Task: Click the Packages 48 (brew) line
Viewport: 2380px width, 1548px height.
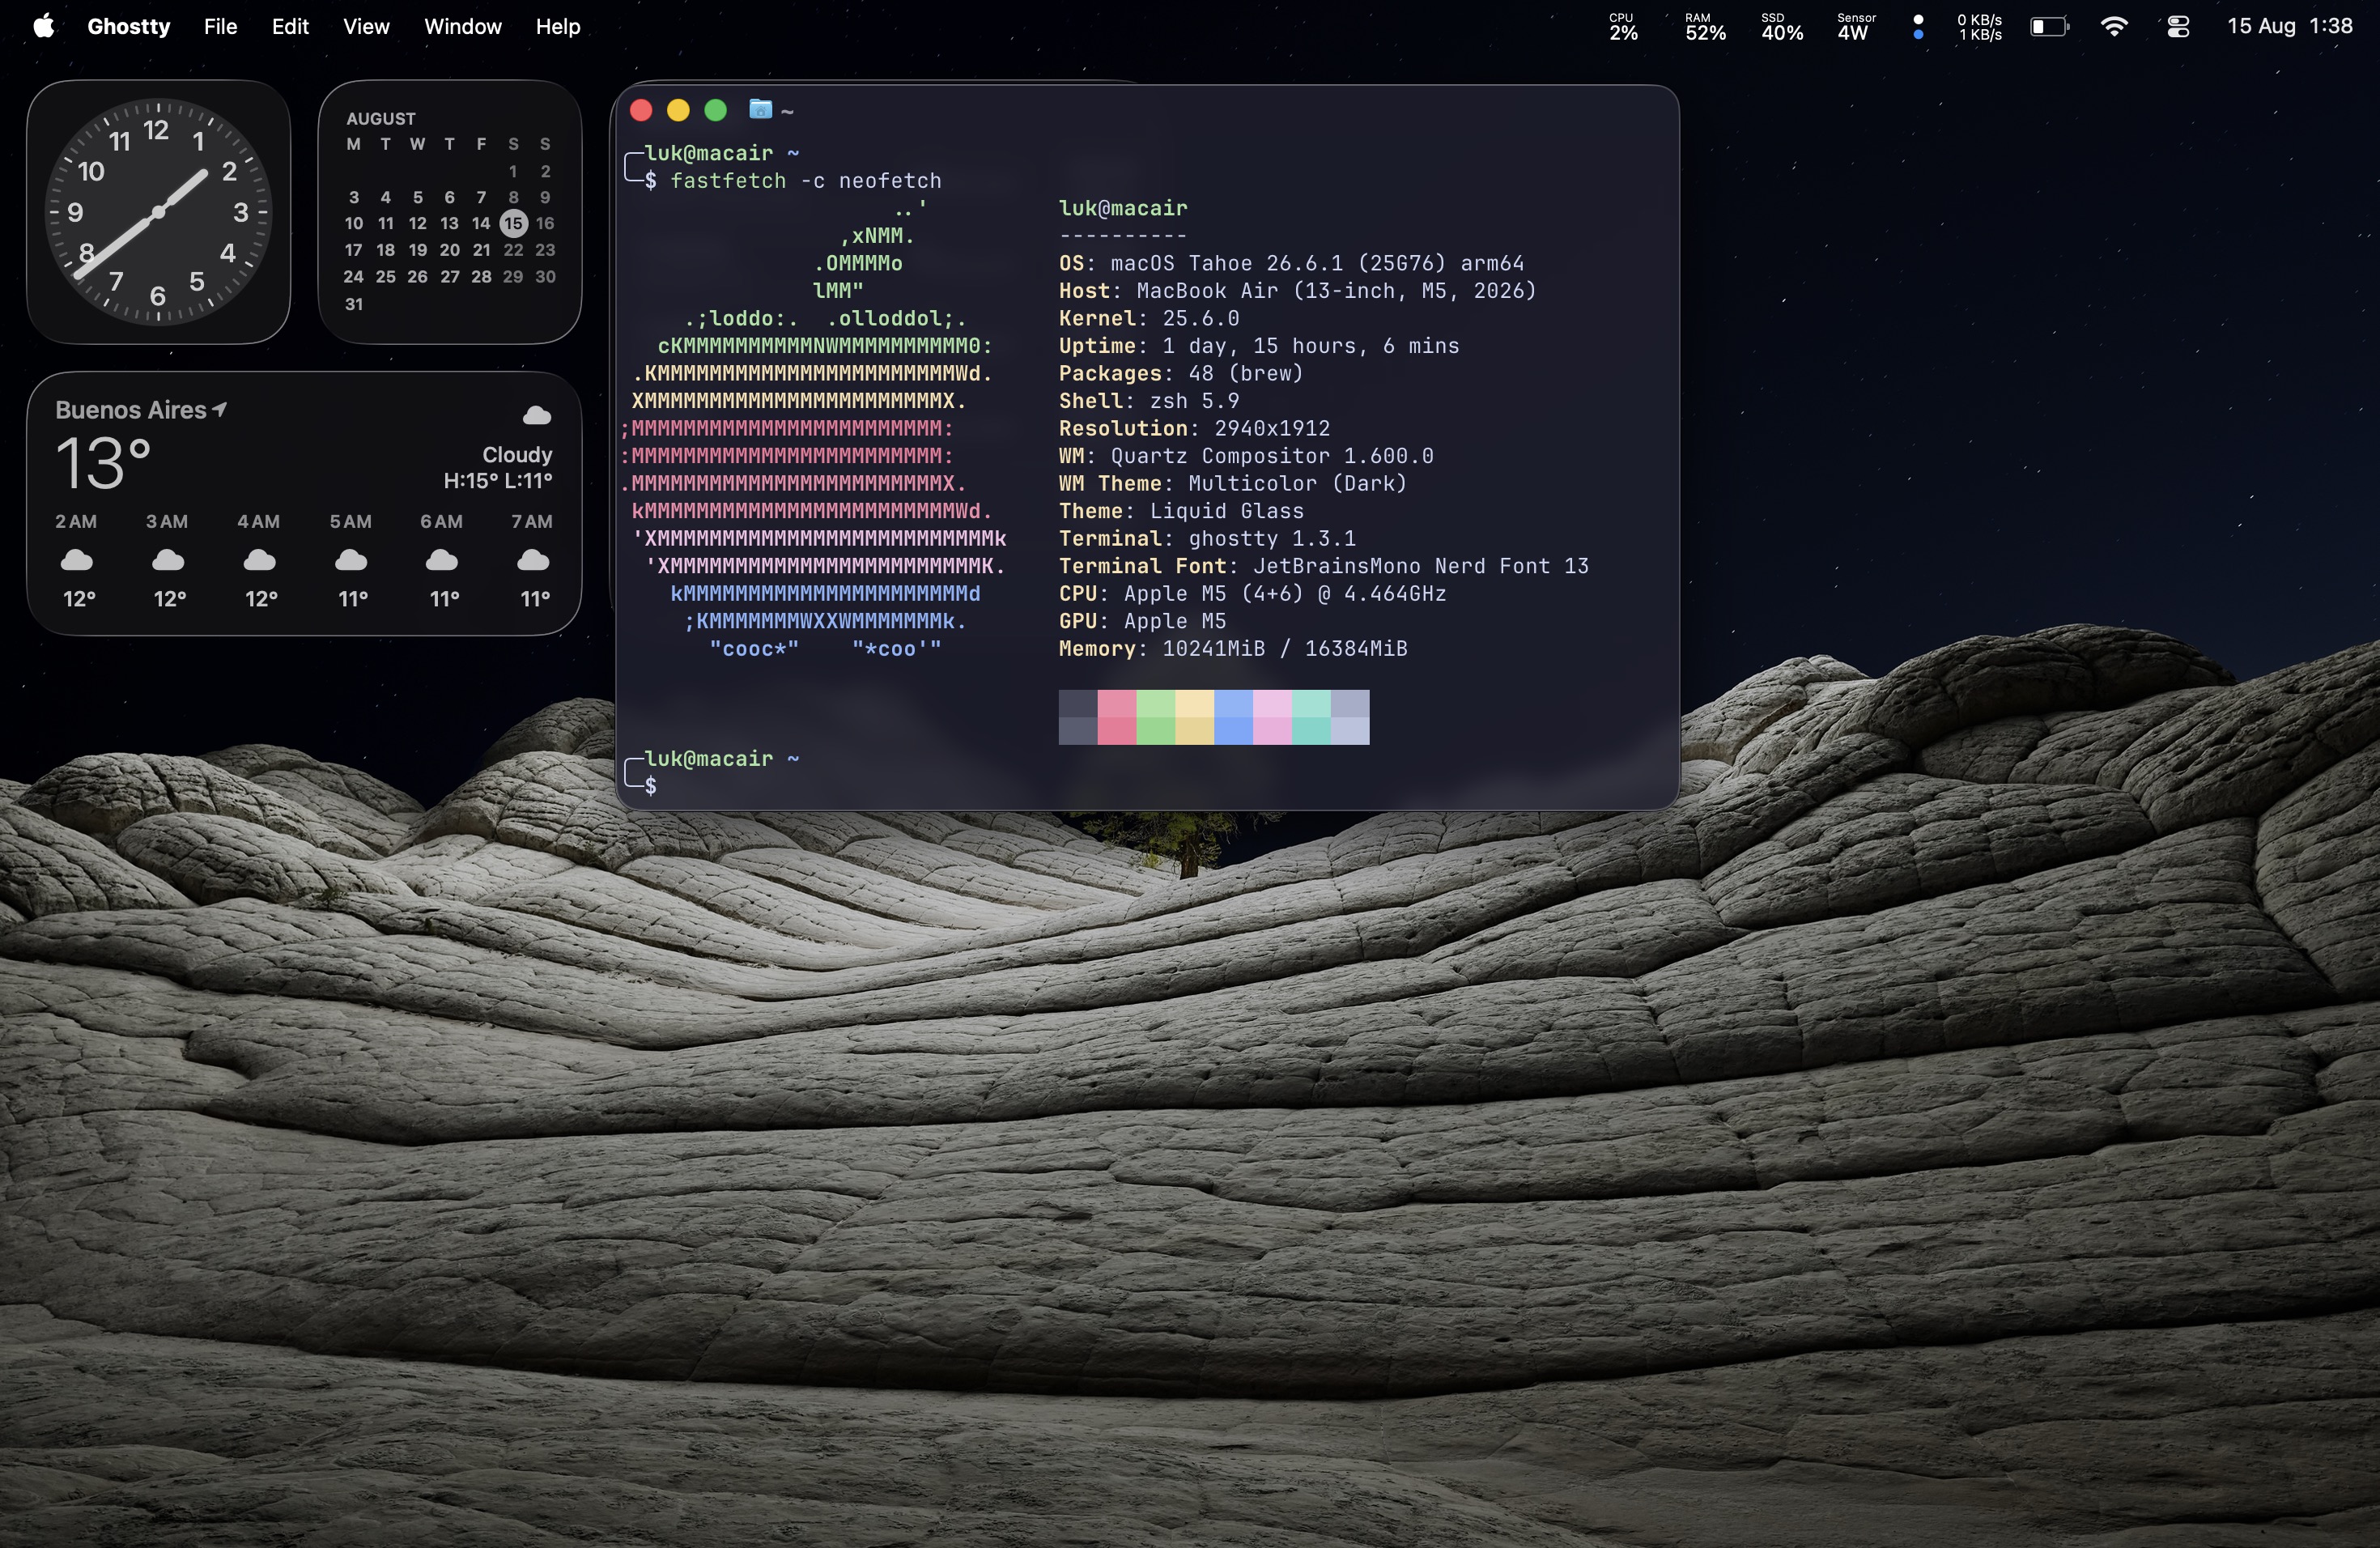Action: (x=1181, y=373)
